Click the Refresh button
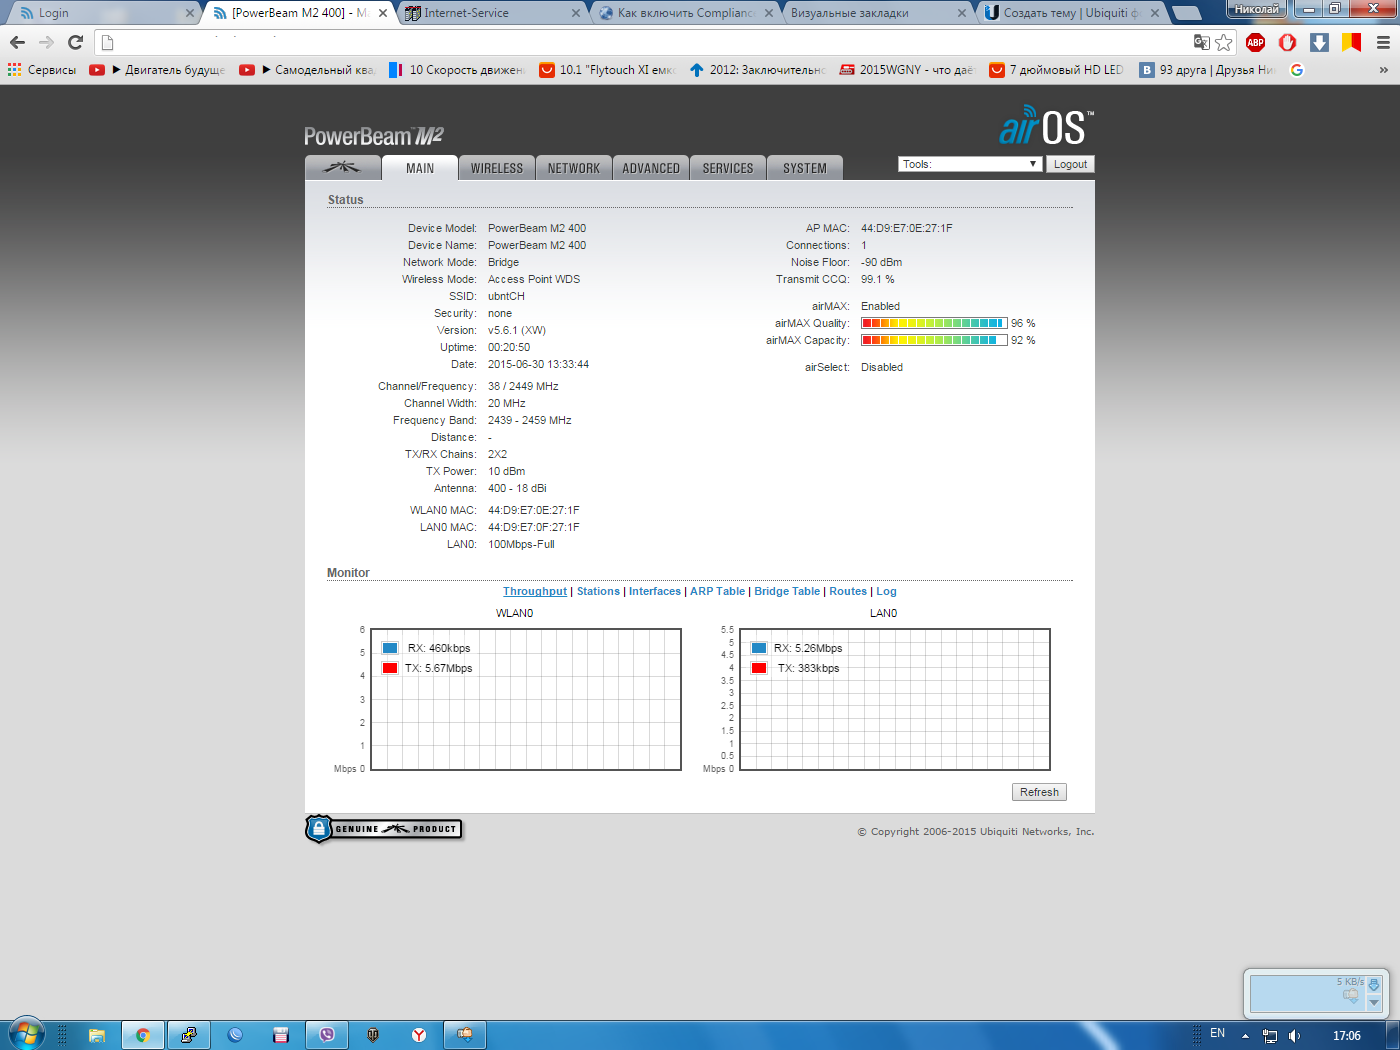The width and height of the screenshot is (1400, 1050). tap(1039, 792)
